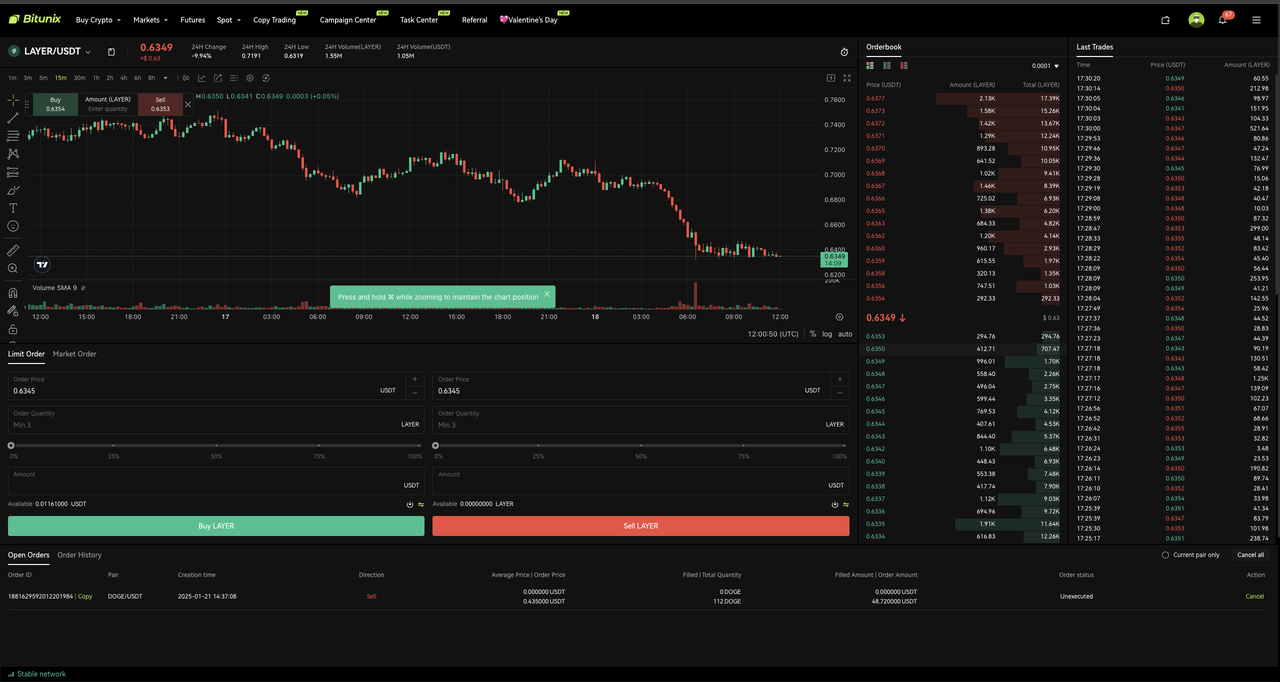The width and height of the screenshot is (1280, 682).
Task: Switch to the Market Order tab
Action: 77,354
